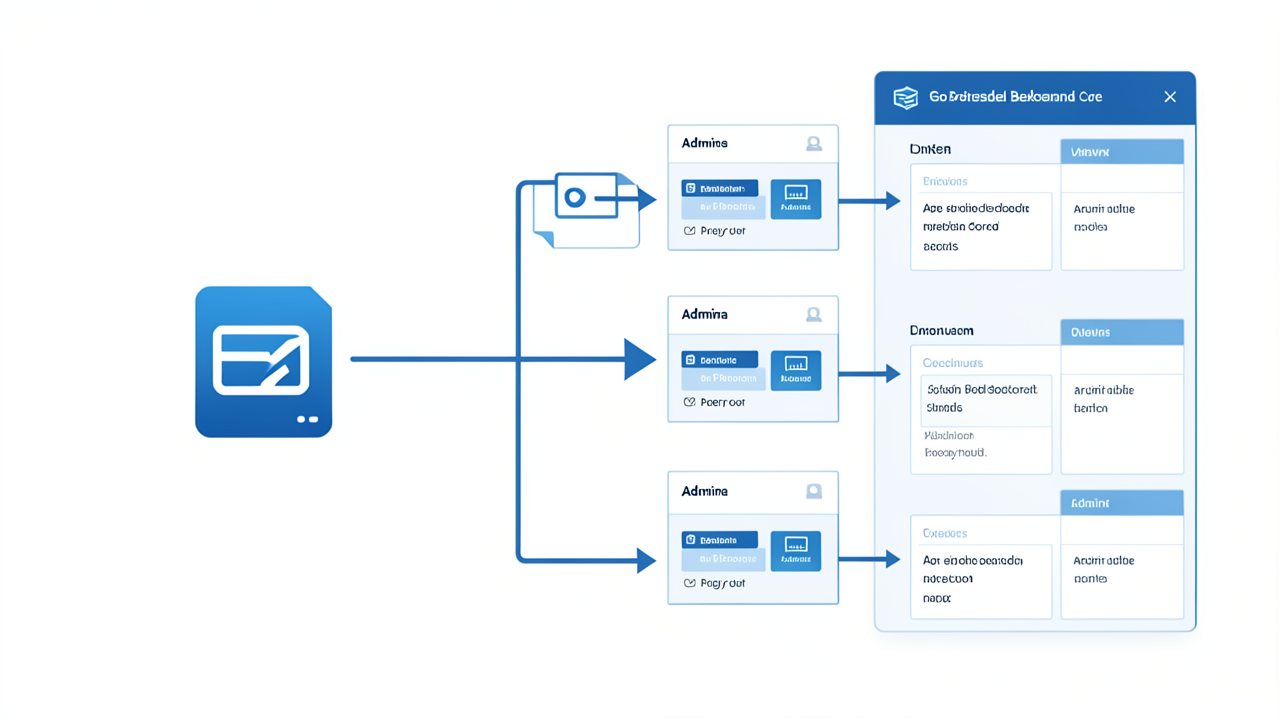
Task: Click the "Dnken" section heading
Action: tap(930, 149)
